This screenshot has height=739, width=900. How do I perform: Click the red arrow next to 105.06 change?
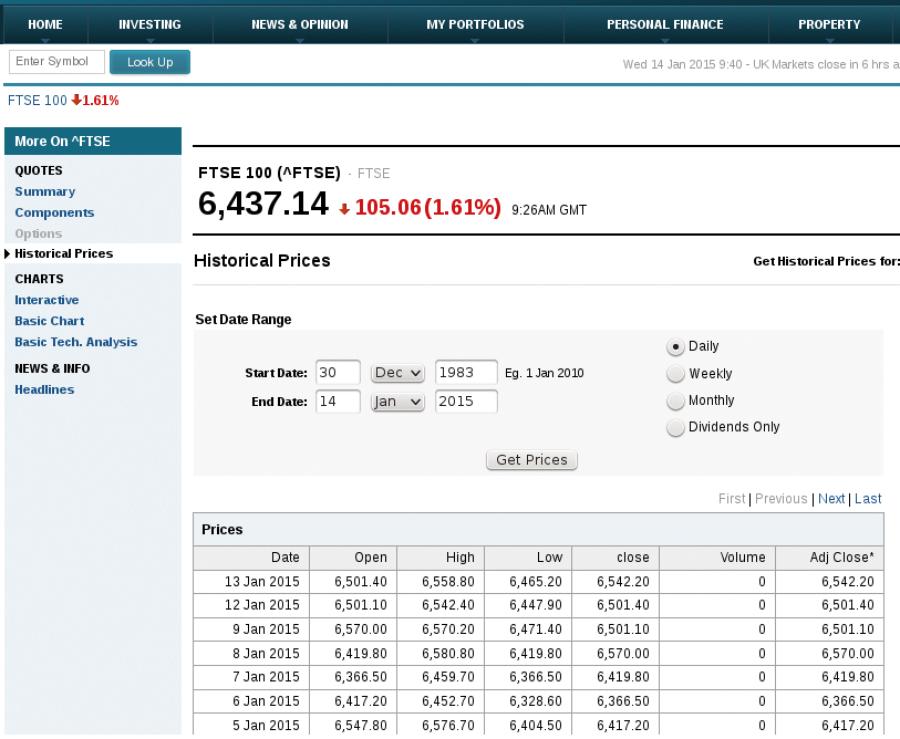pos(344,209)
